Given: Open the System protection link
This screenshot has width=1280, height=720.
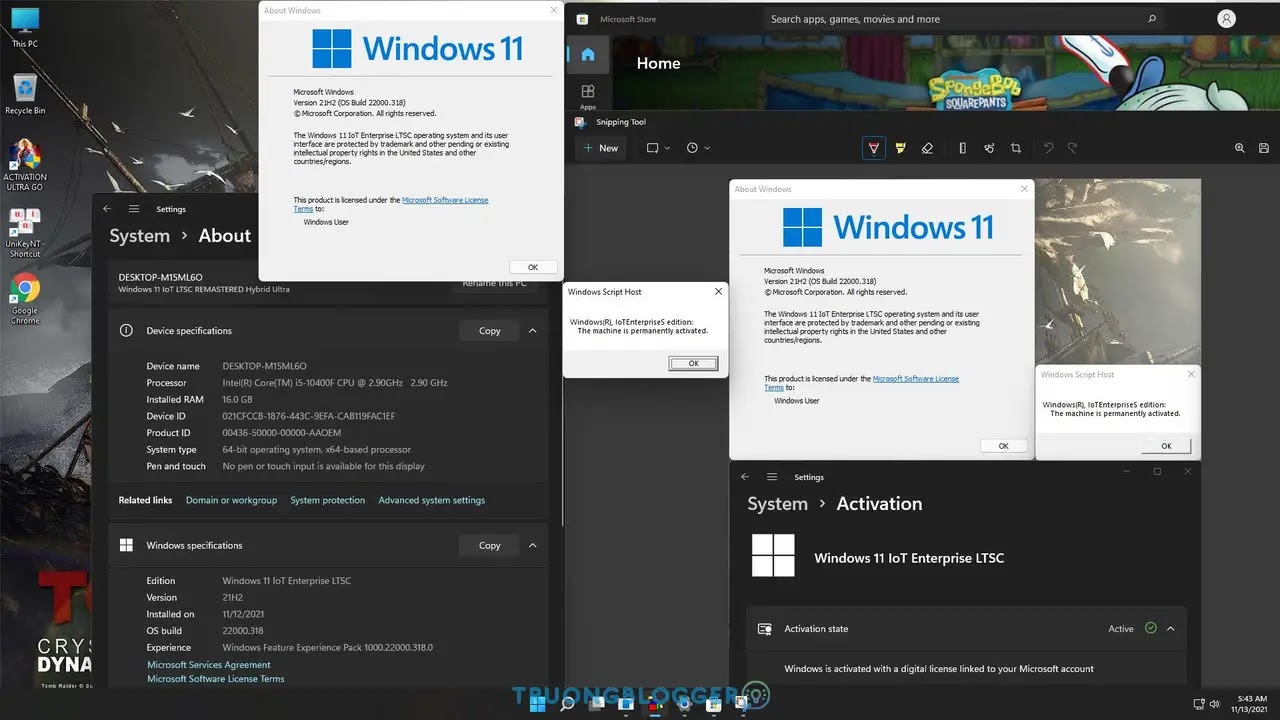Looking at the screenshot, I should click(328, 500).
